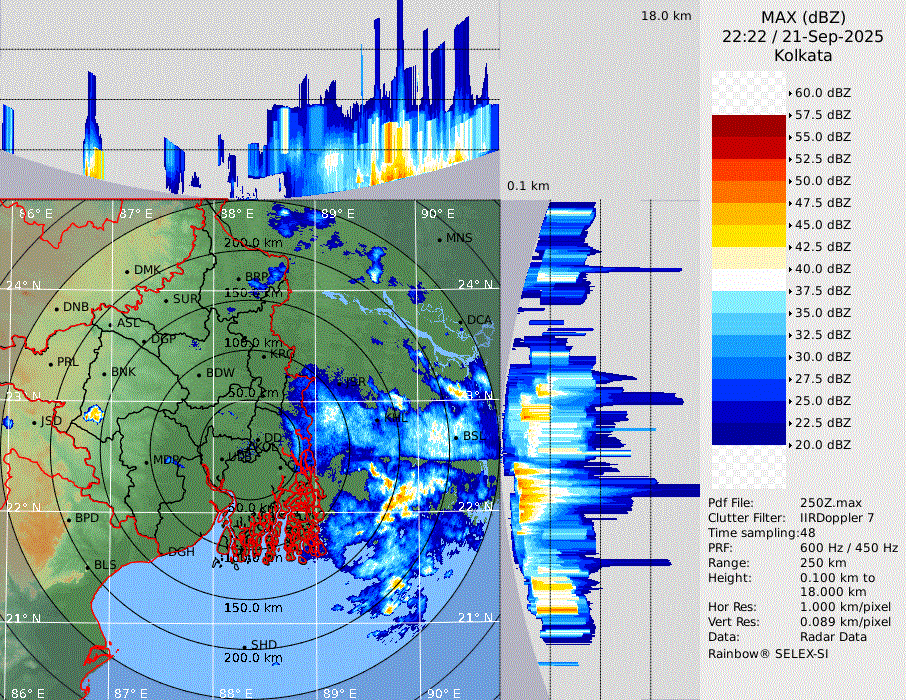Viewport: 906px width, 700px height.
Task: Click the SHD station dot
Action: pyautogui.click(x=245, y=646)
